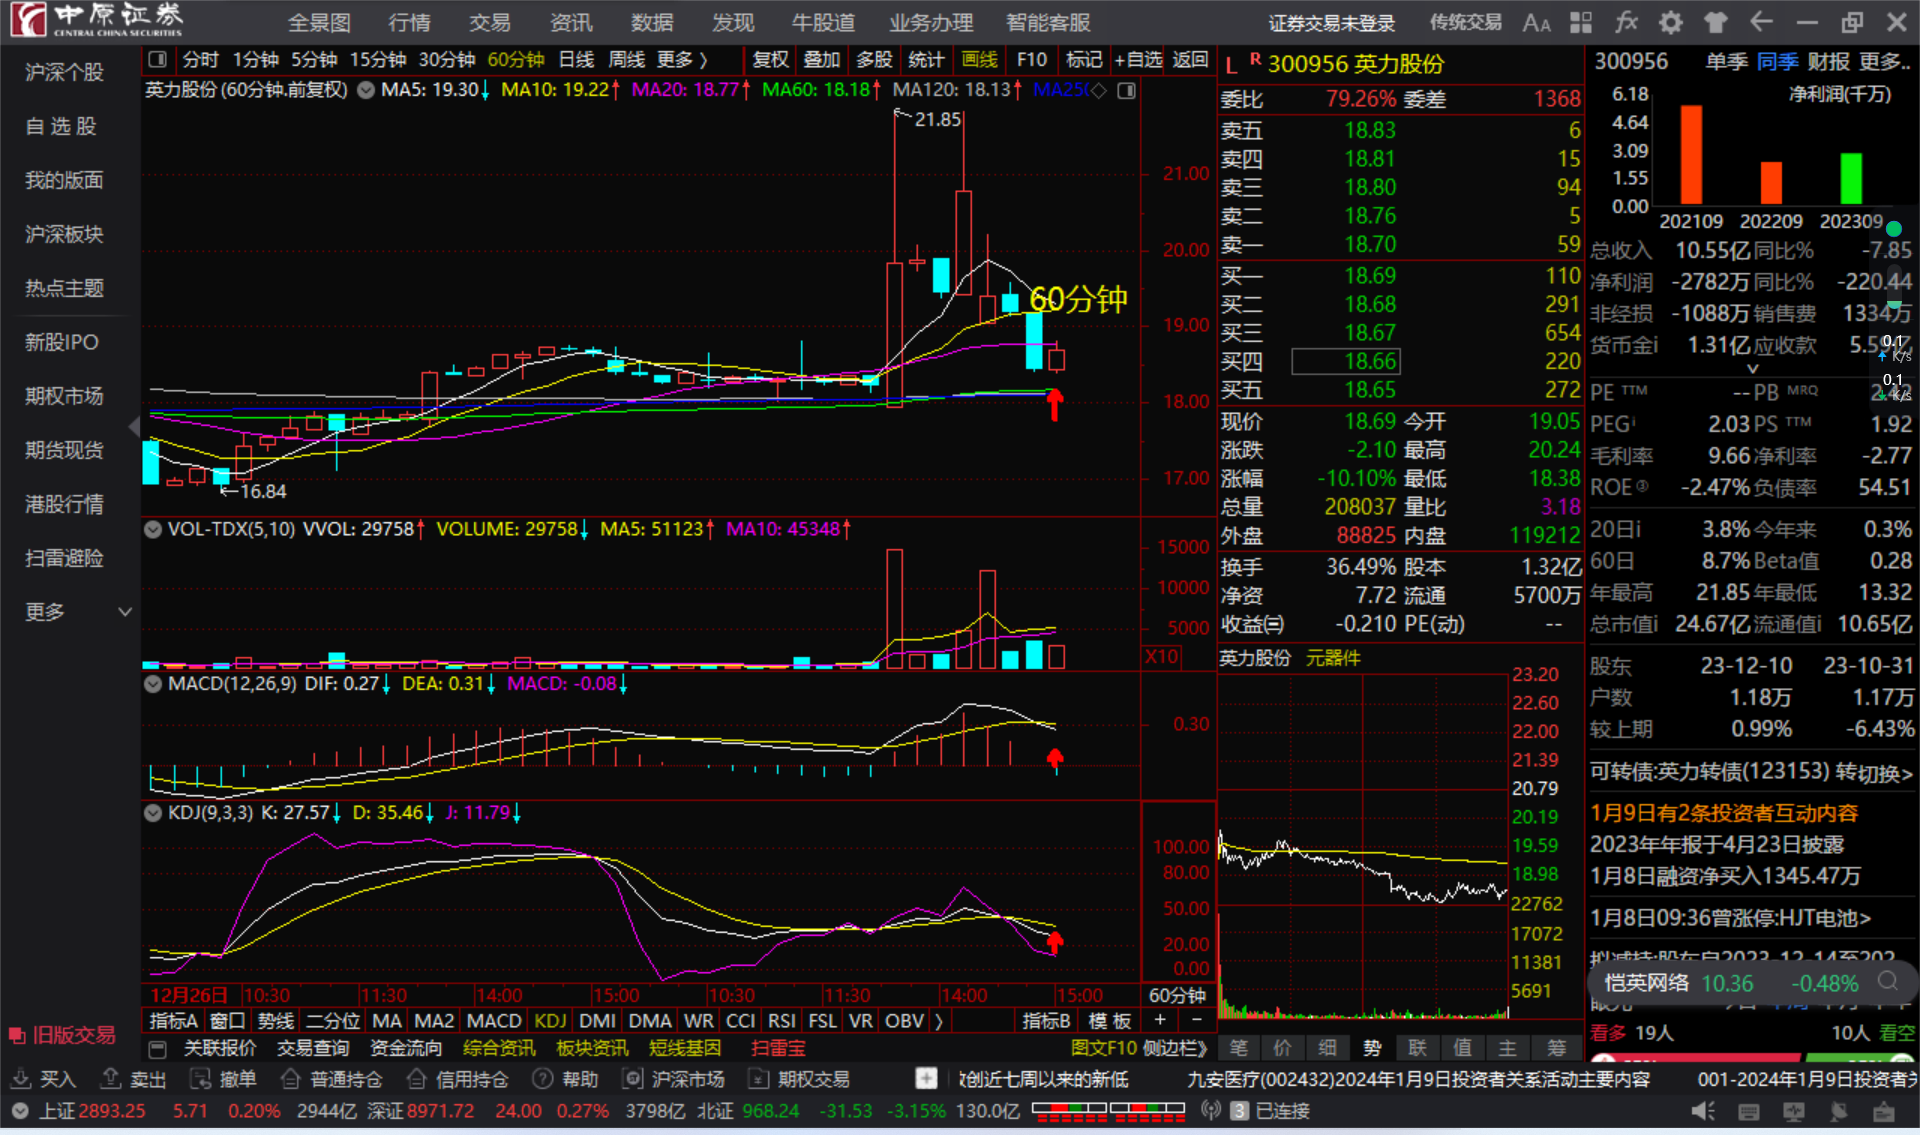Click the monitor chart icon in status bar
The height and width of the screenshot is (1135, 1920).
click(1794, 1111)
